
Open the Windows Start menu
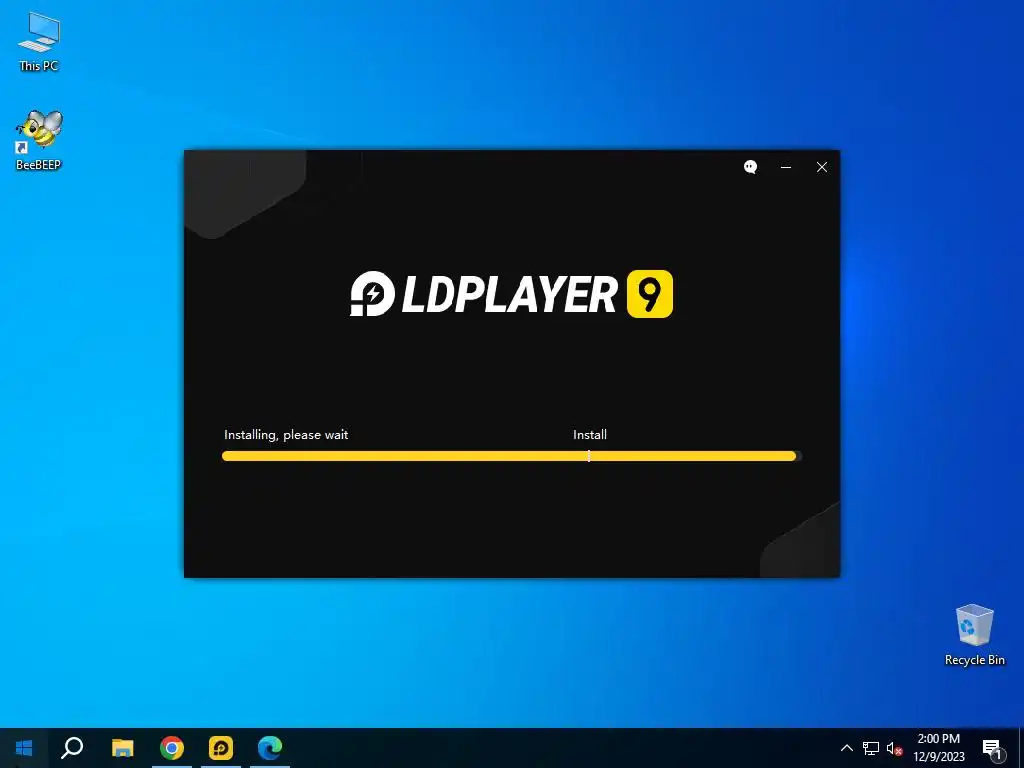24,748
